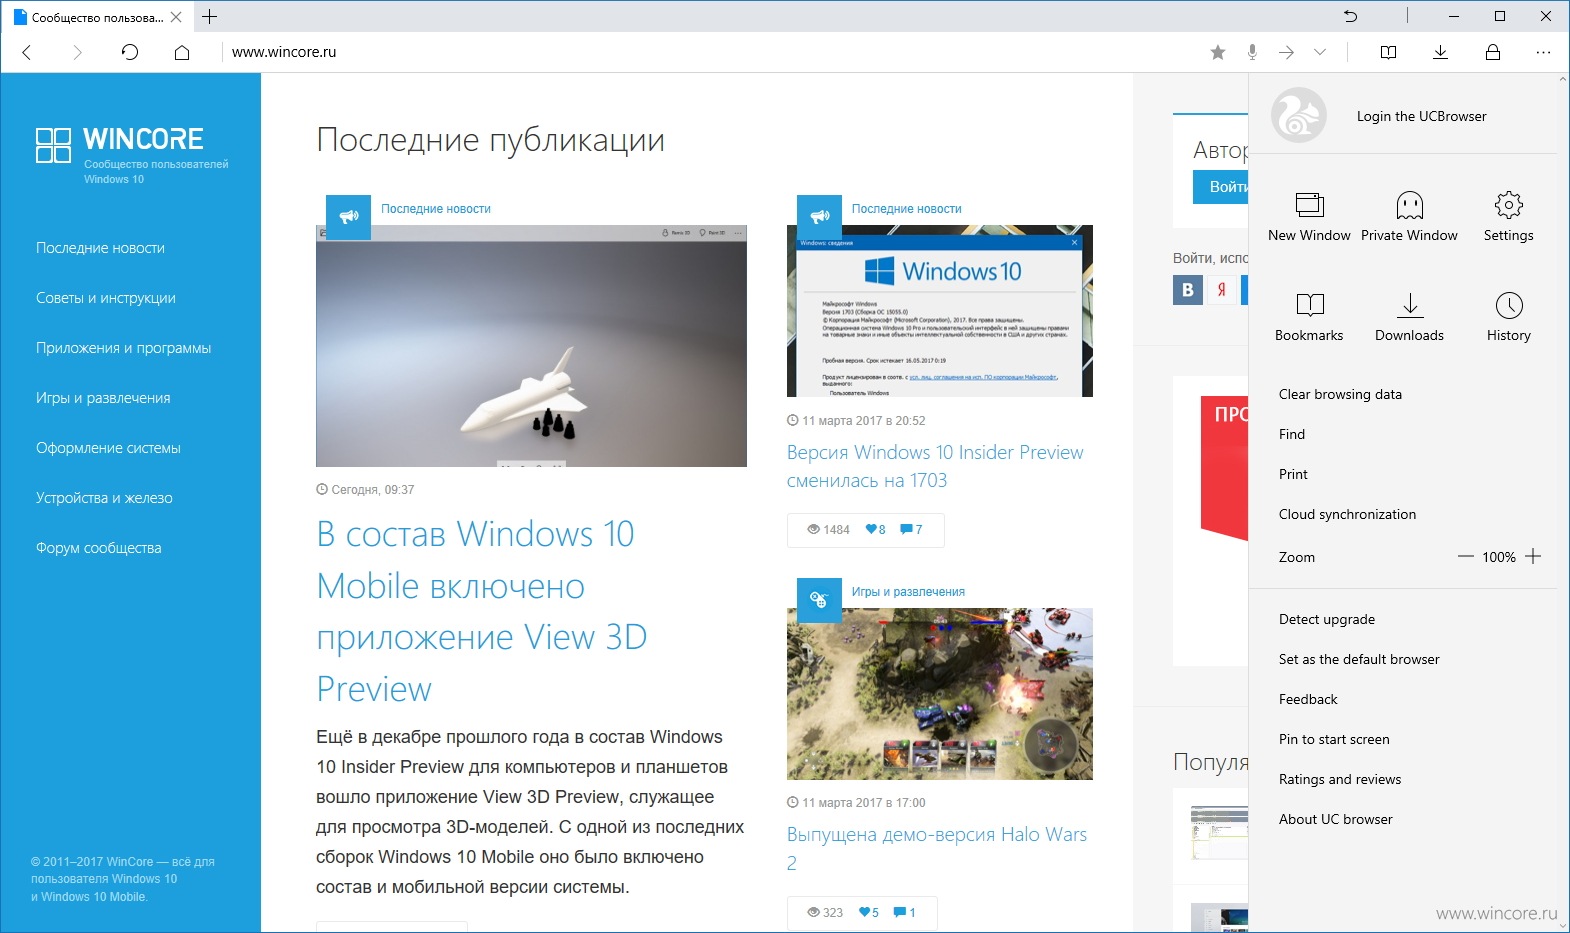Click the 7 comments icon

[x=906, y=529]
